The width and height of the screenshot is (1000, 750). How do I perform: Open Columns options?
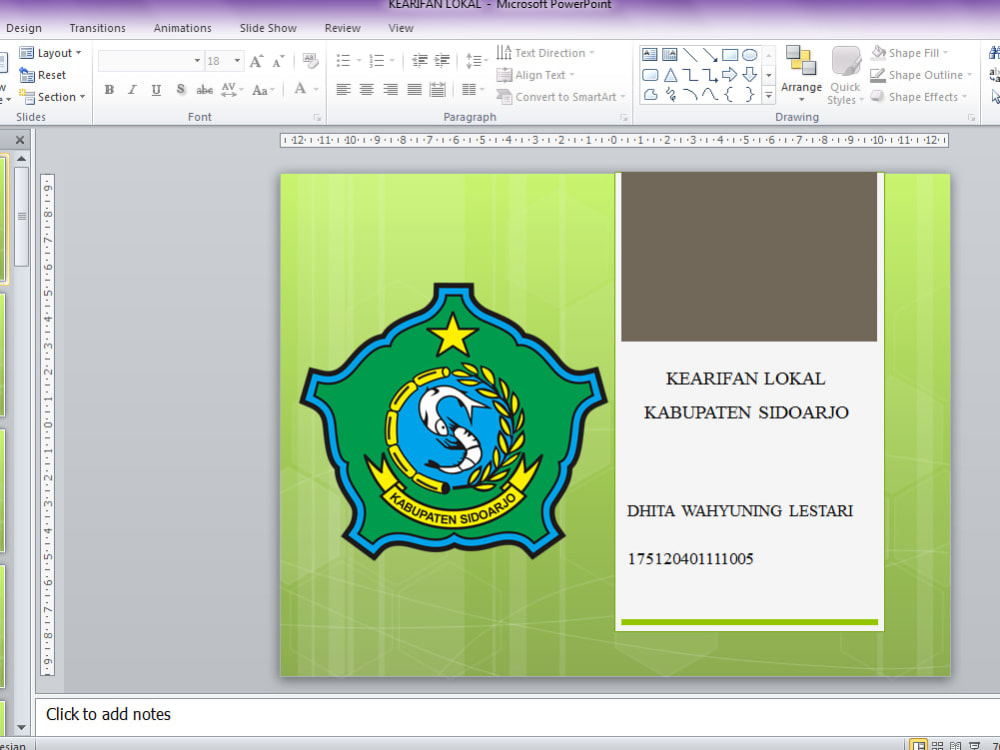(471, 89)
